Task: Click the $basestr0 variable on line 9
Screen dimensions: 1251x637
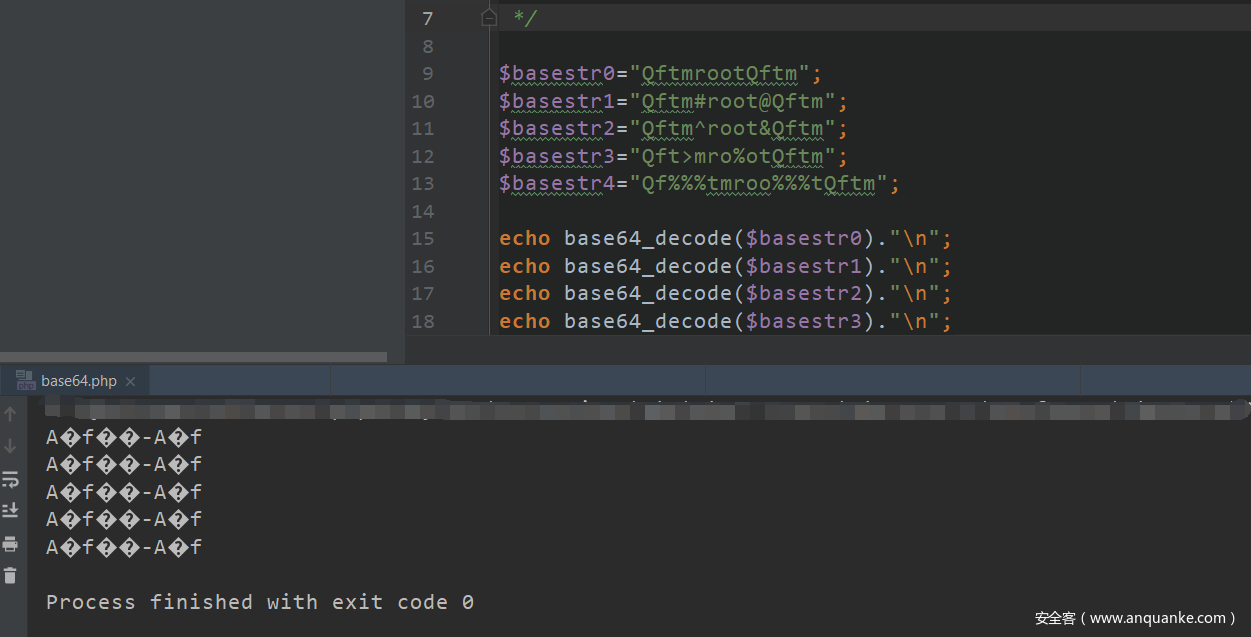Action: (557, 74)
